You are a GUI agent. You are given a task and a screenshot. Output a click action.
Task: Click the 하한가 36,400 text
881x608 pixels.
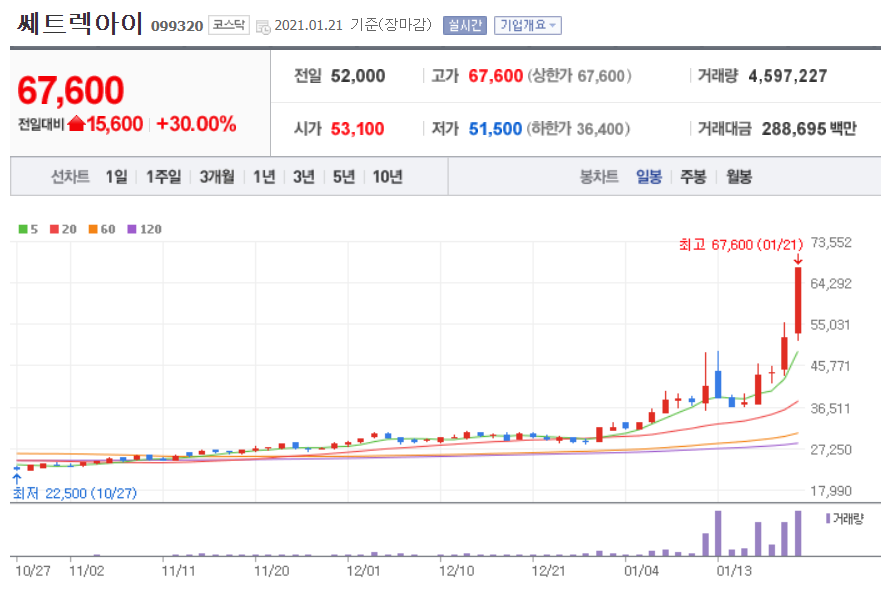click(x=578, y=129)
